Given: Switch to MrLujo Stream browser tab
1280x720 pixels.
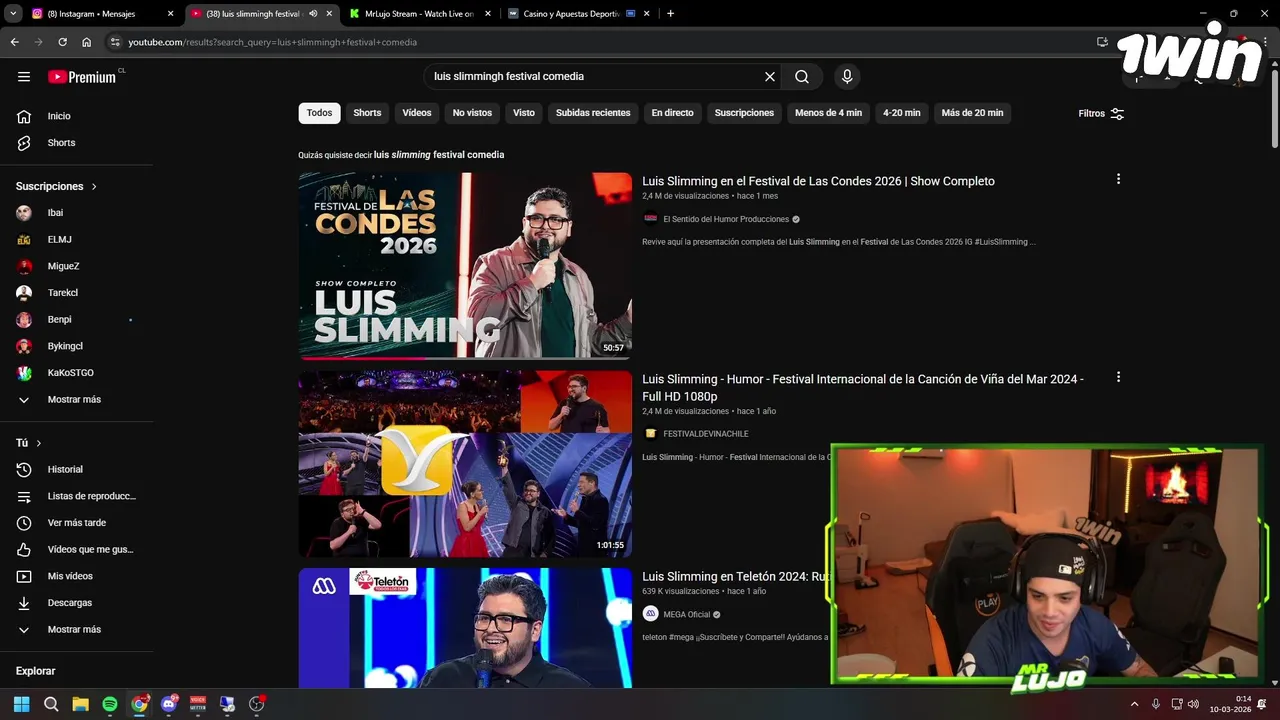Looking at the screenshot, I should click(x=420, y=14).
